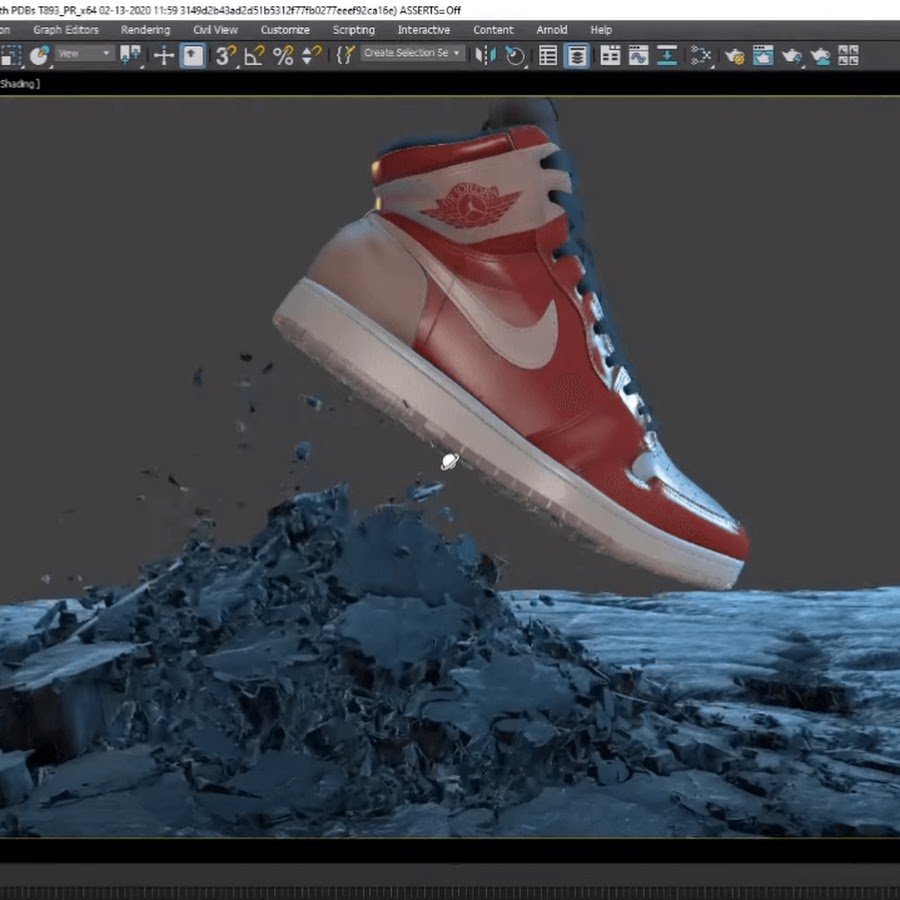The width and height of the screenshot is (900, 900).
Task: Open Edit Named Selection Sets
Action: tap(345, 55)
